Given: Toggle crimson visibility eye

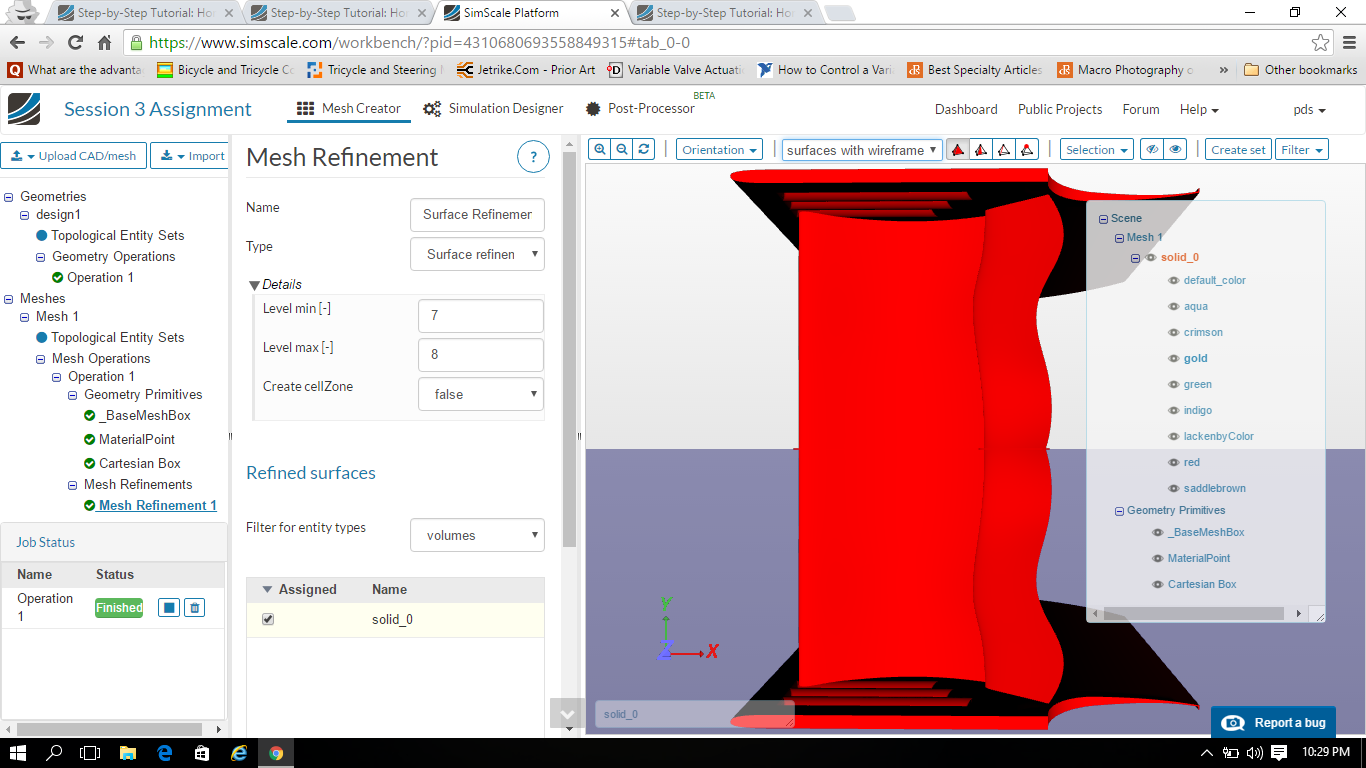Looking at the screenshot, I should [1174, 333].
